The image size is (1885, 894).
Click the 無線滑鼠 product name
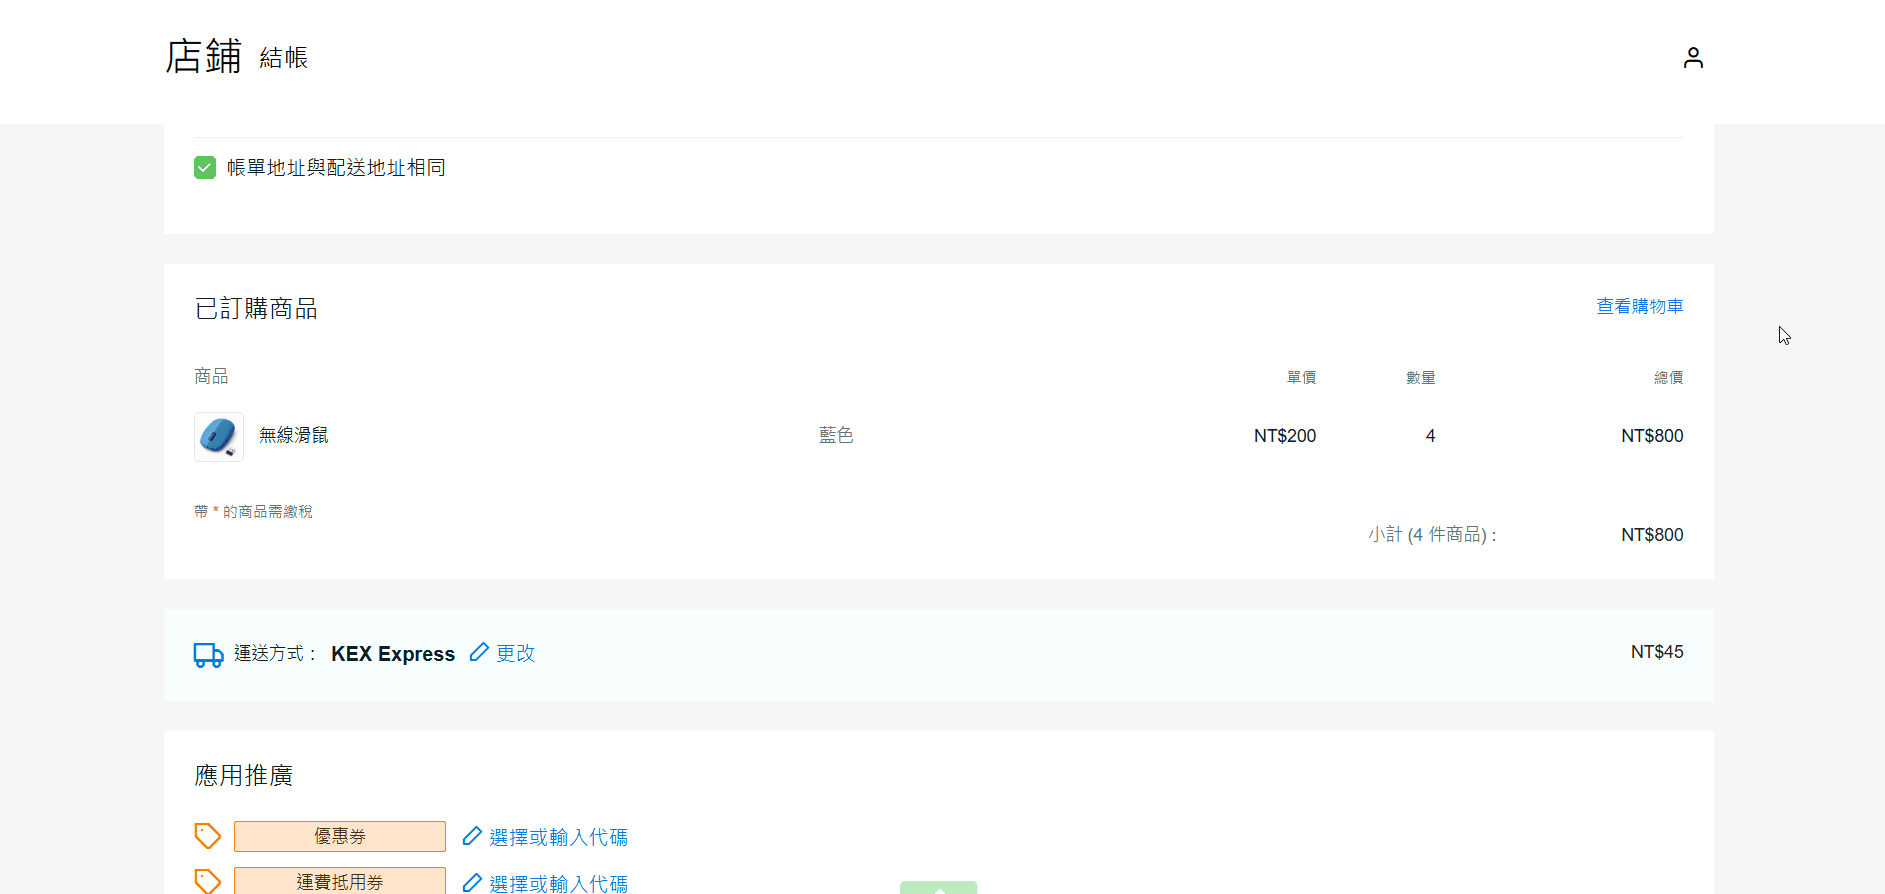point(294,435)
